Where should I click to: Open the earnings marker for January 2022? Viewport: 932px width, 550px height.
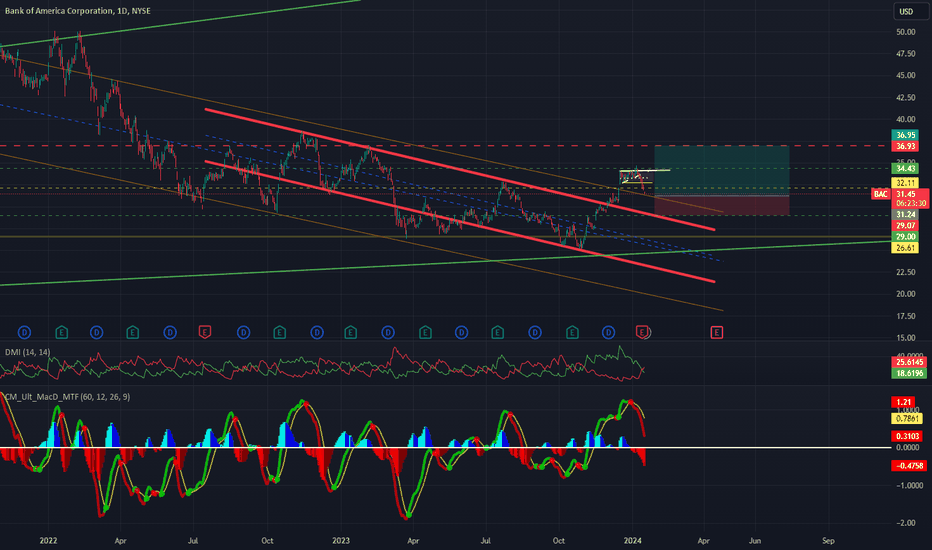[61, 332]
